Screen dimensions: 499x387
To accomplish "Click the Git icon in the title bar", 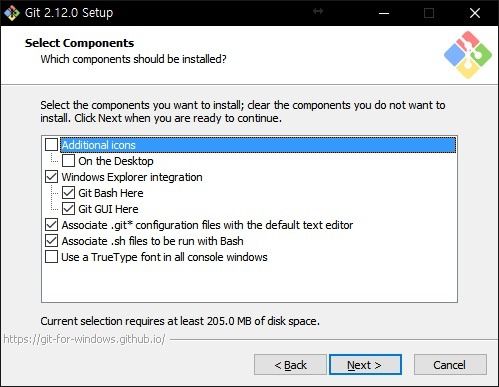I will click(12, 13).
